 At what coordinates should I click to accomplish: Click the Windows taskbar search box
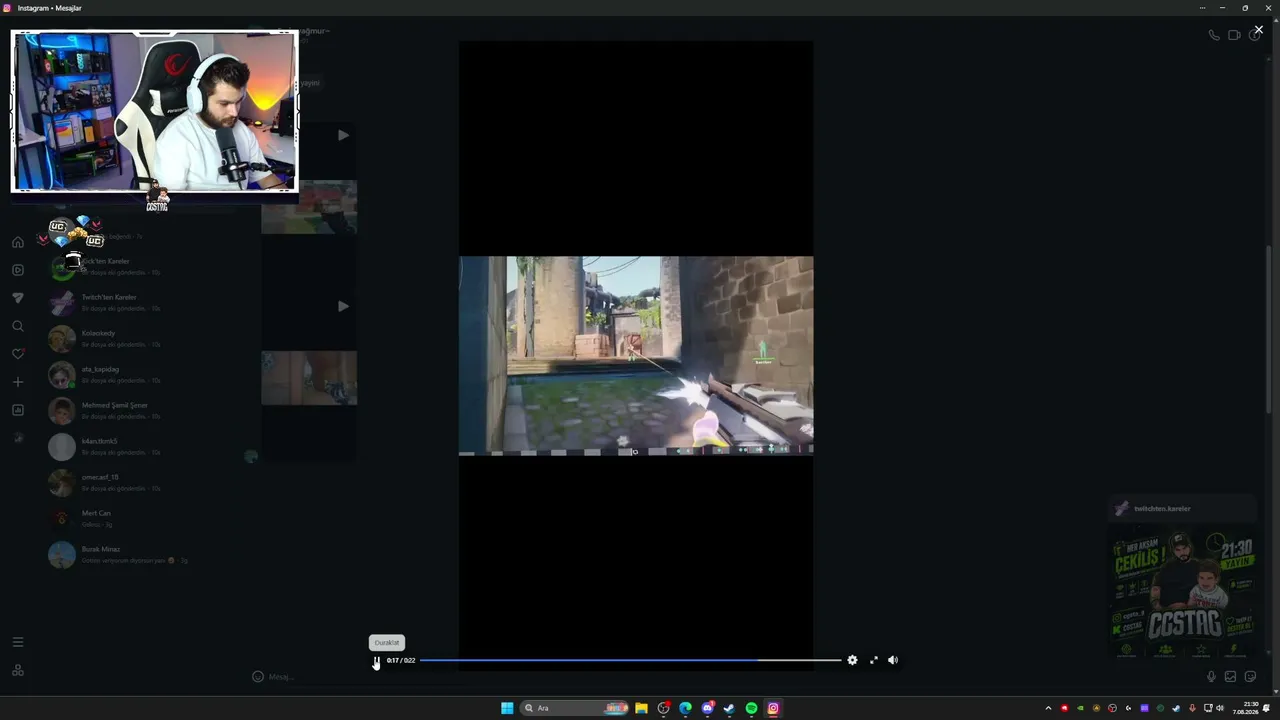tap(575, 708)
